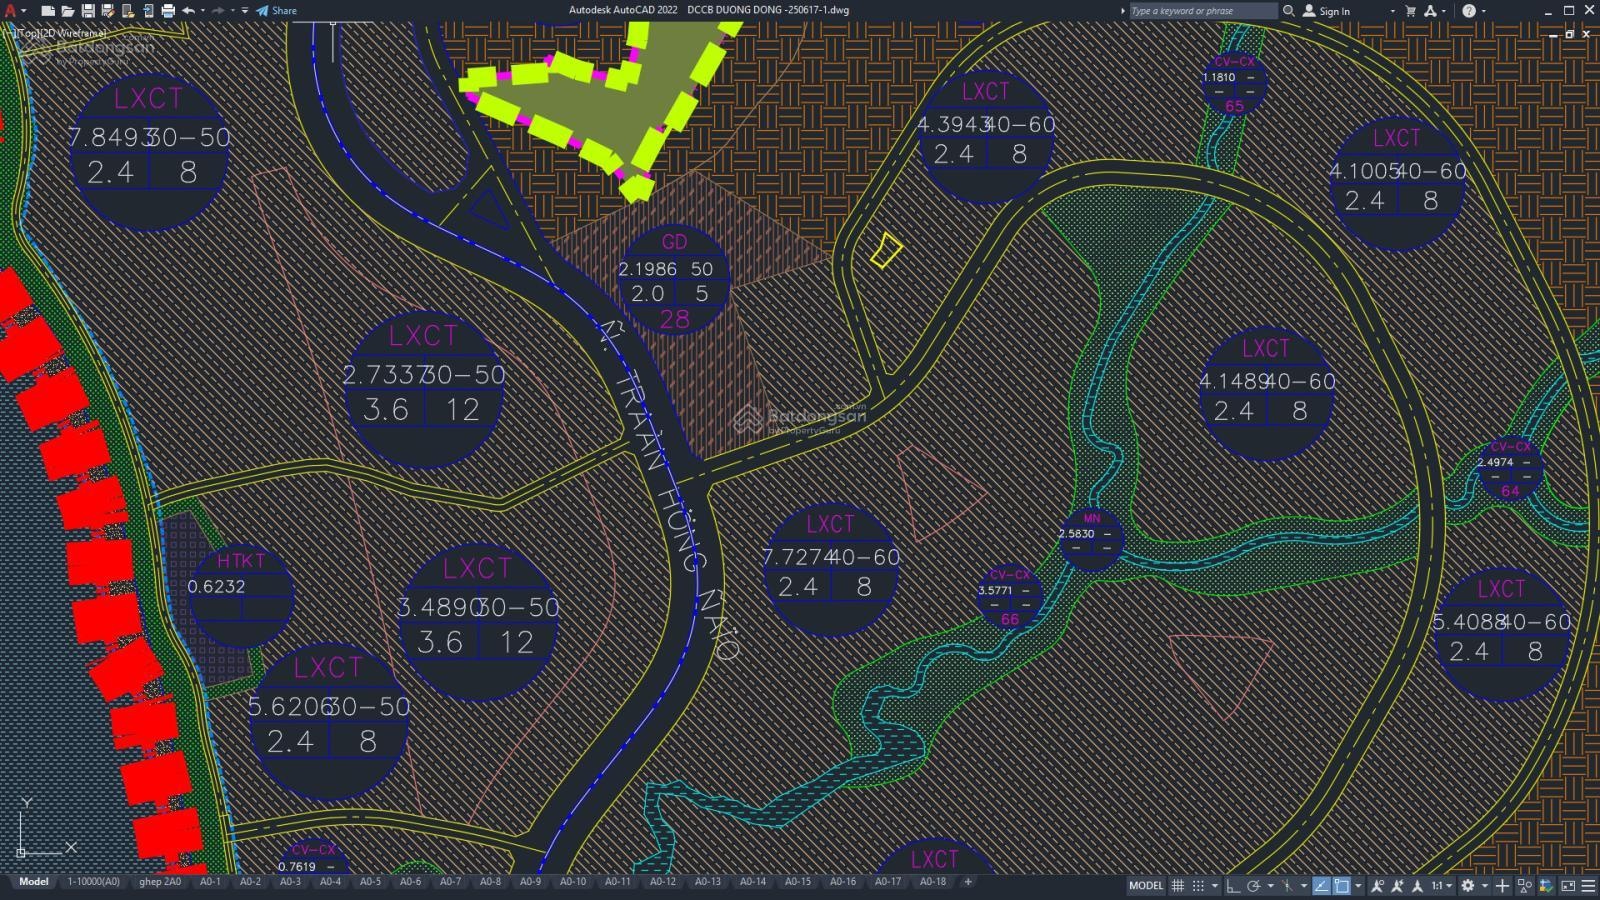Click the Help question mark icon

click(x=1468, y=11)
